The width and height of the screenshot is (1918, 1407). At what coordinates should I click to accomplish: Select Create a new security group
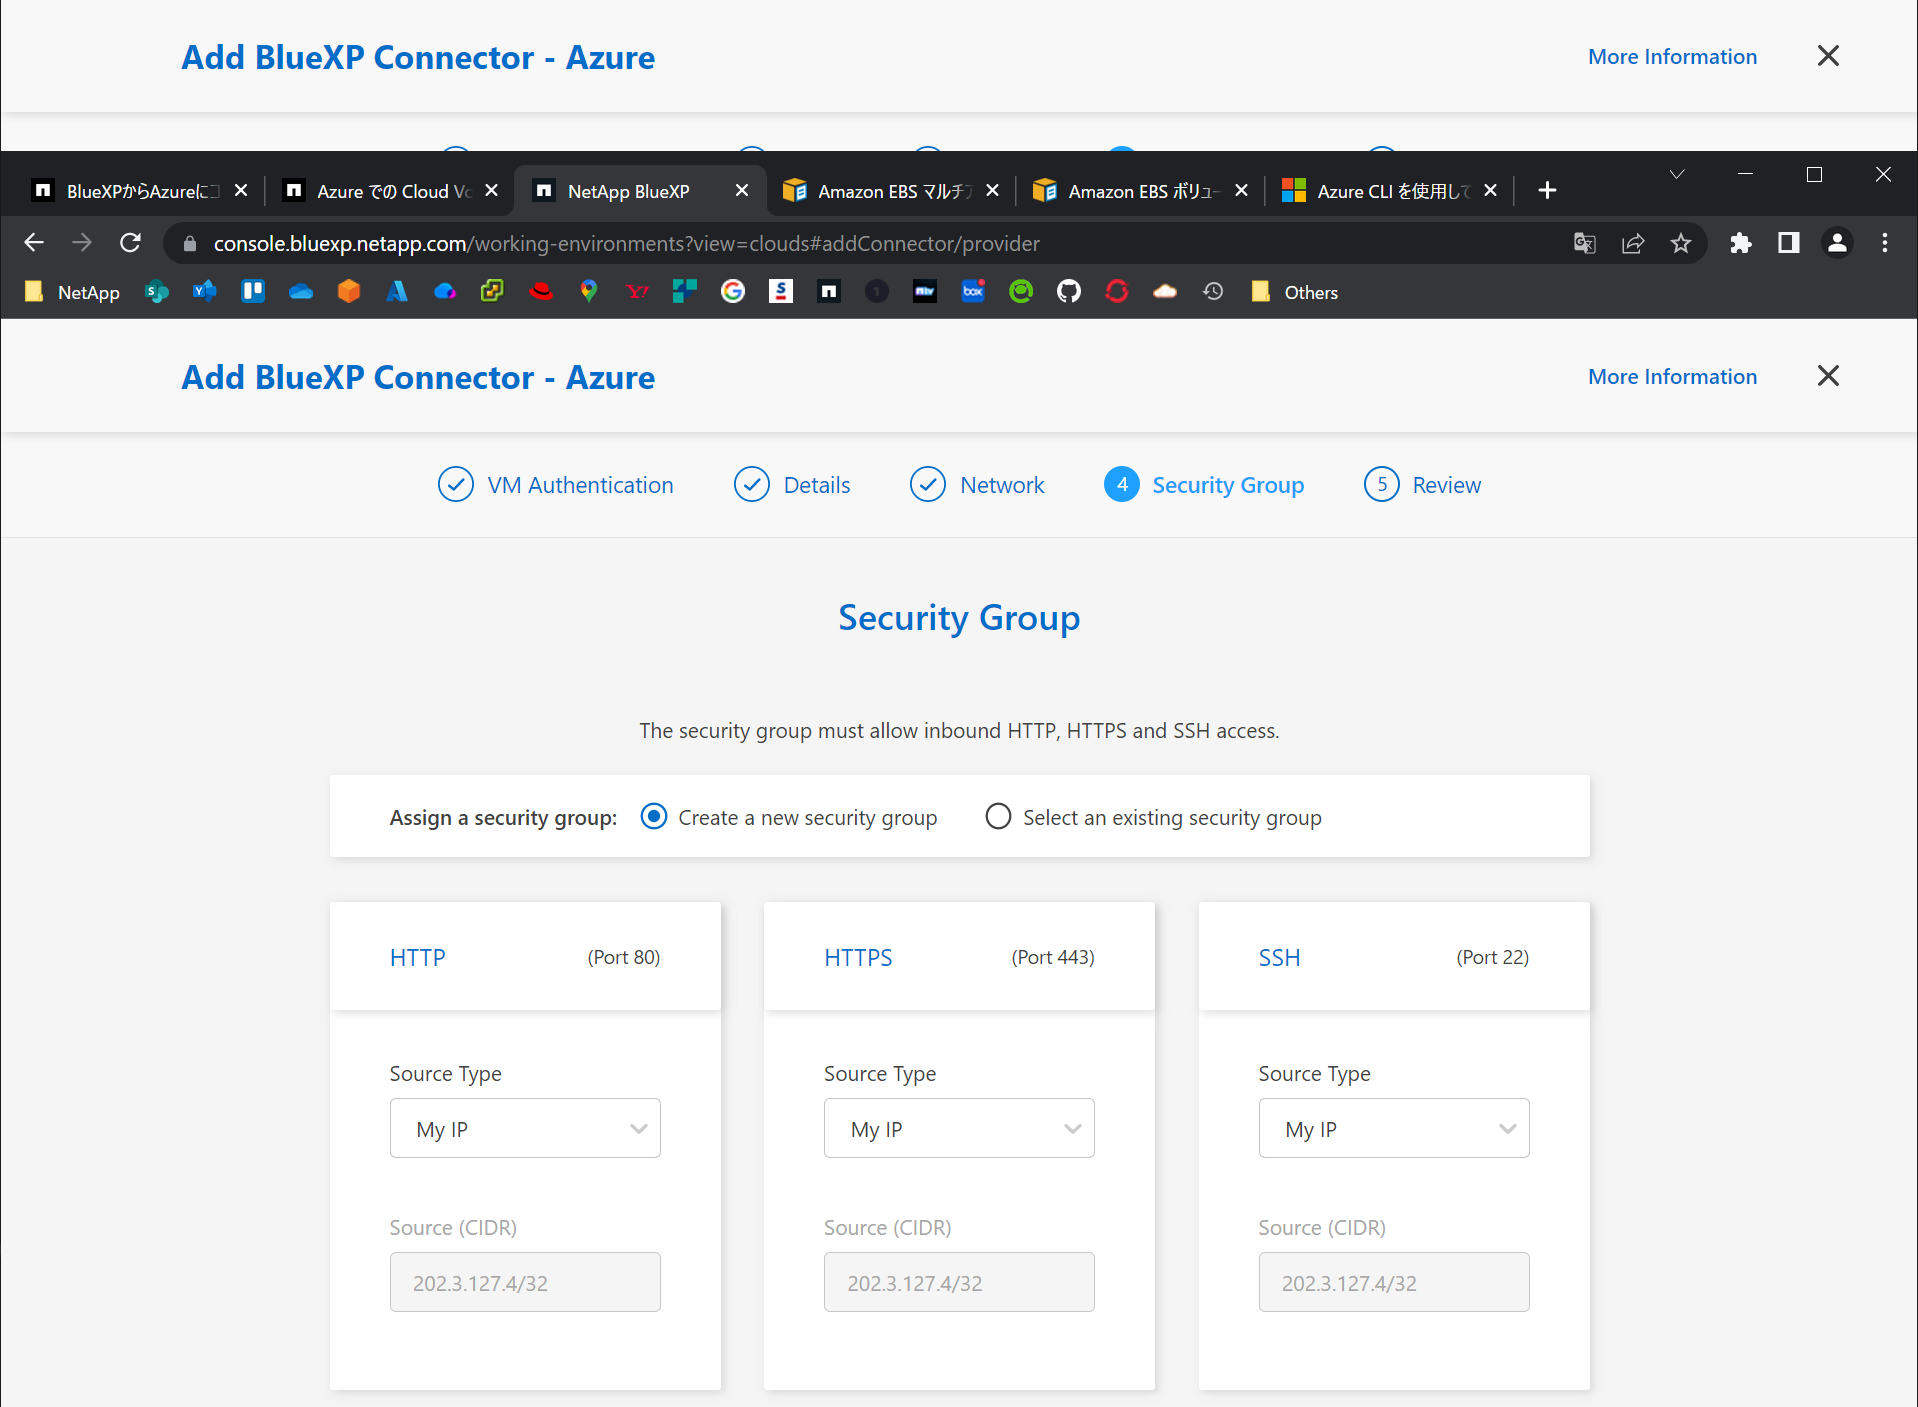pos(653,816)
